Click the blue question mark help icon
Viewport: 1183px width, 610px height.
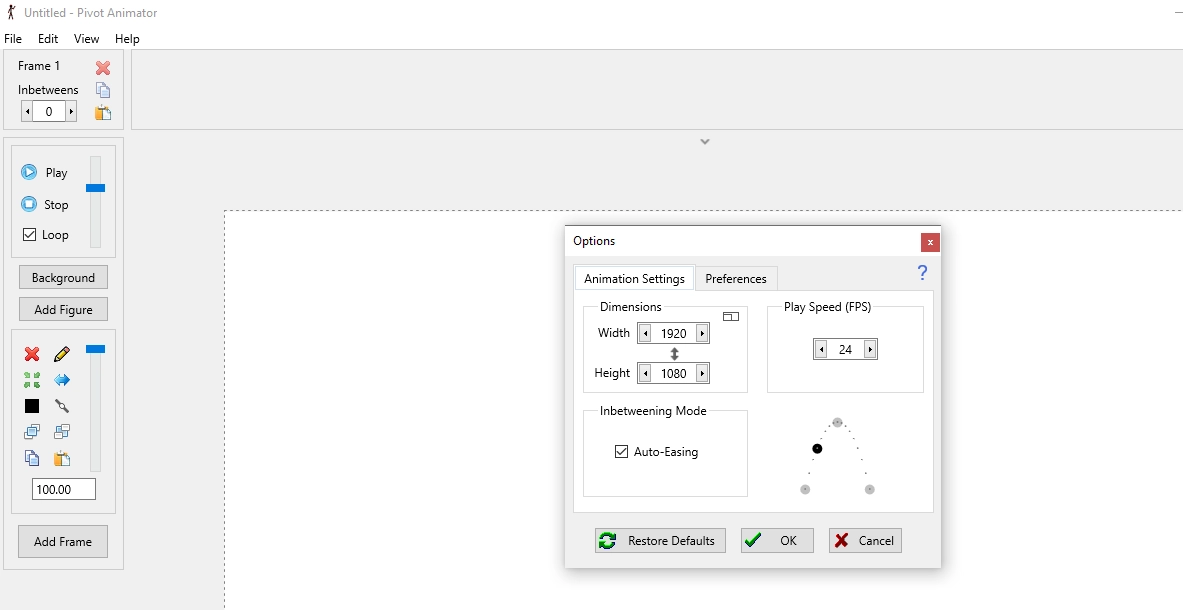pyautogui.click(x=922, y=273)
